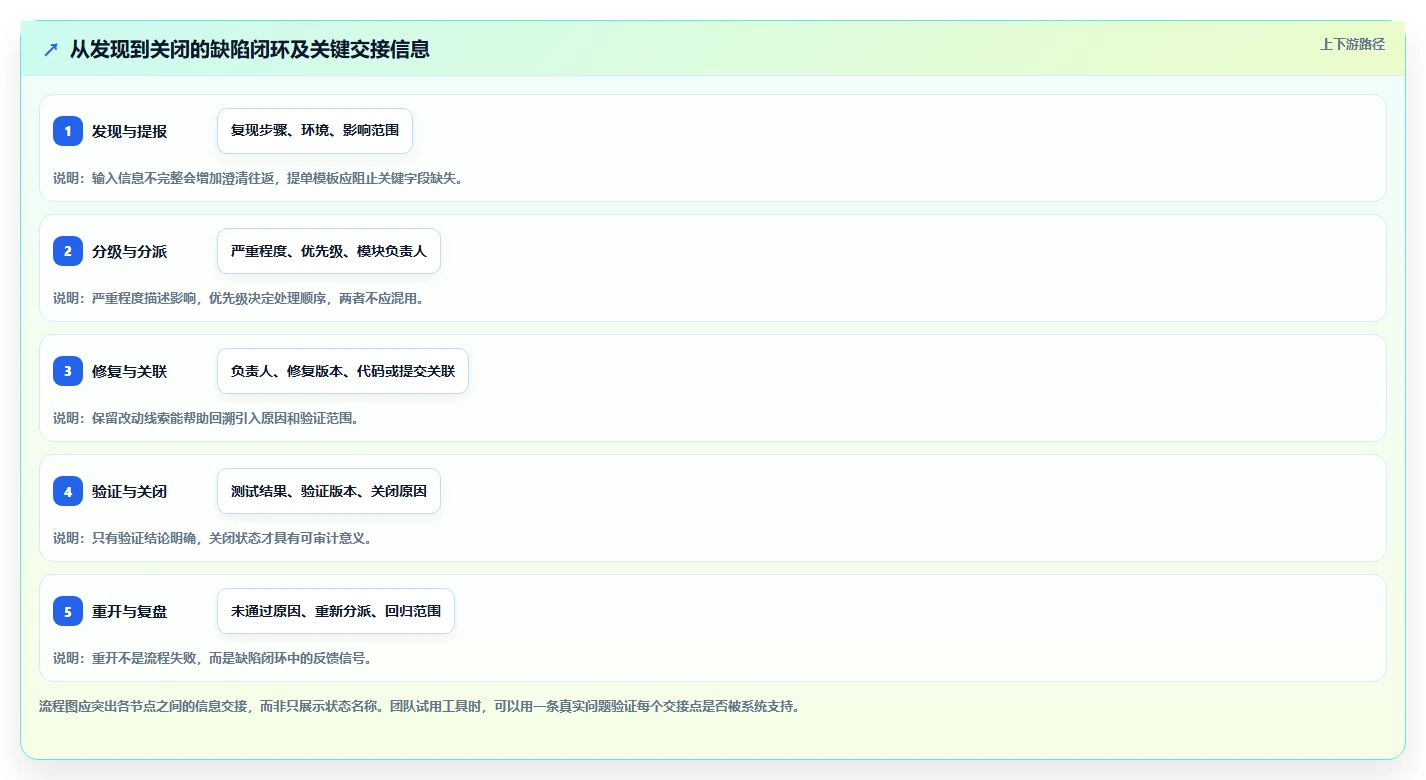Click the note about 输入信息不完整

[258, 178]
